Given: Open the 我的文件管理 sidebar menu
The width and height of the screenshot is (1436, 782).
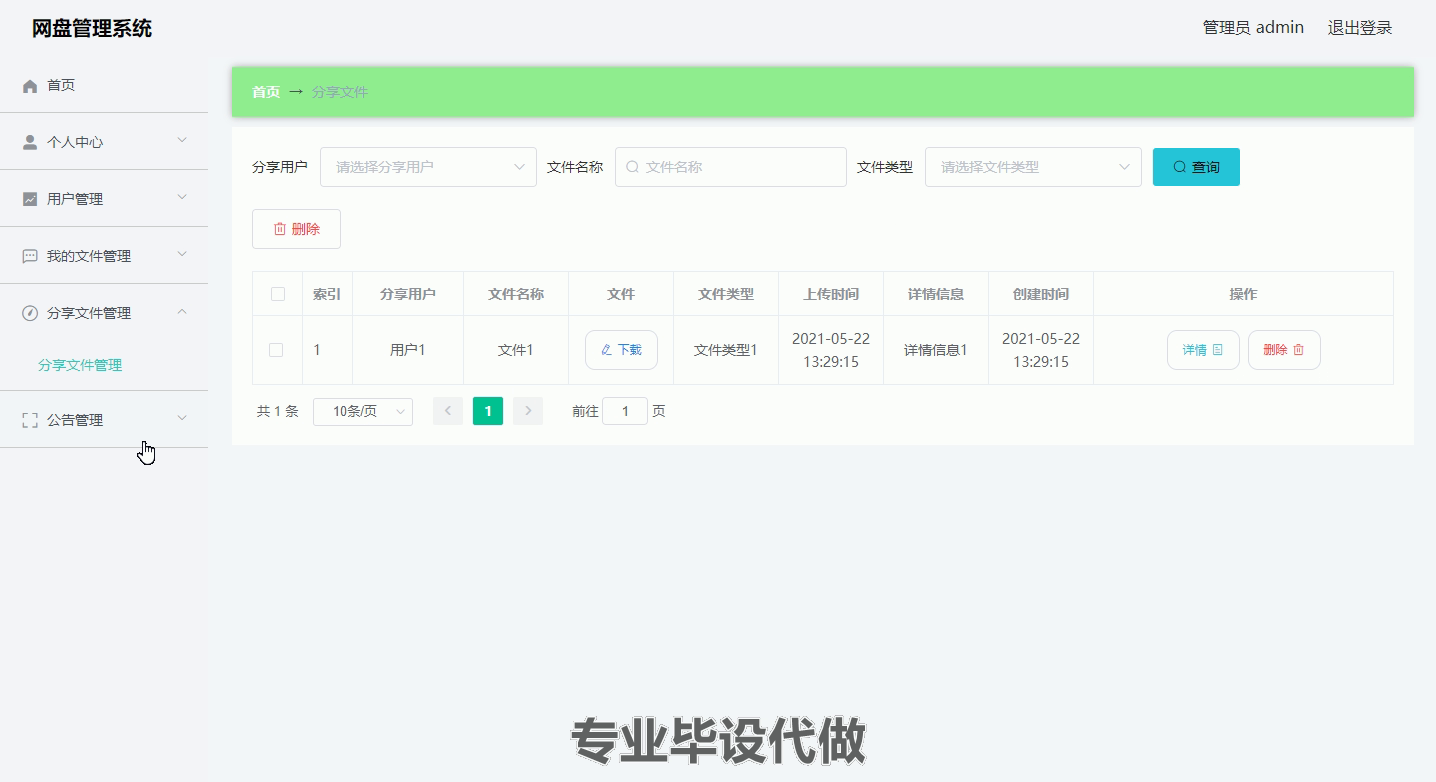Looking at the screenshot, I should click(104, 256).
